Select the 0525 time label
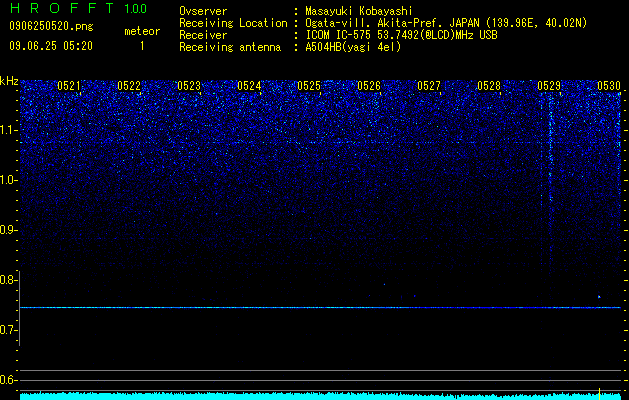 [x=309, y=86]
